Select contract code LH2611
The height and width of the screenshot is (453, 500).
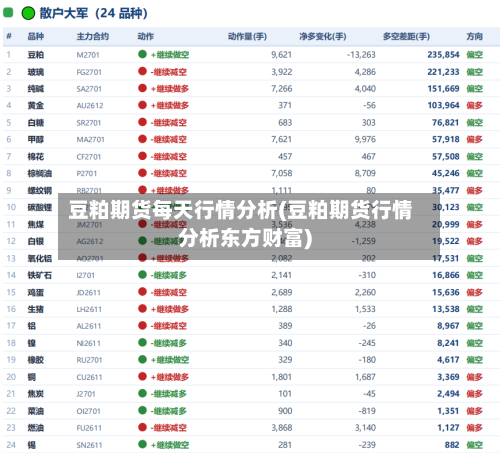click(89, 309)
